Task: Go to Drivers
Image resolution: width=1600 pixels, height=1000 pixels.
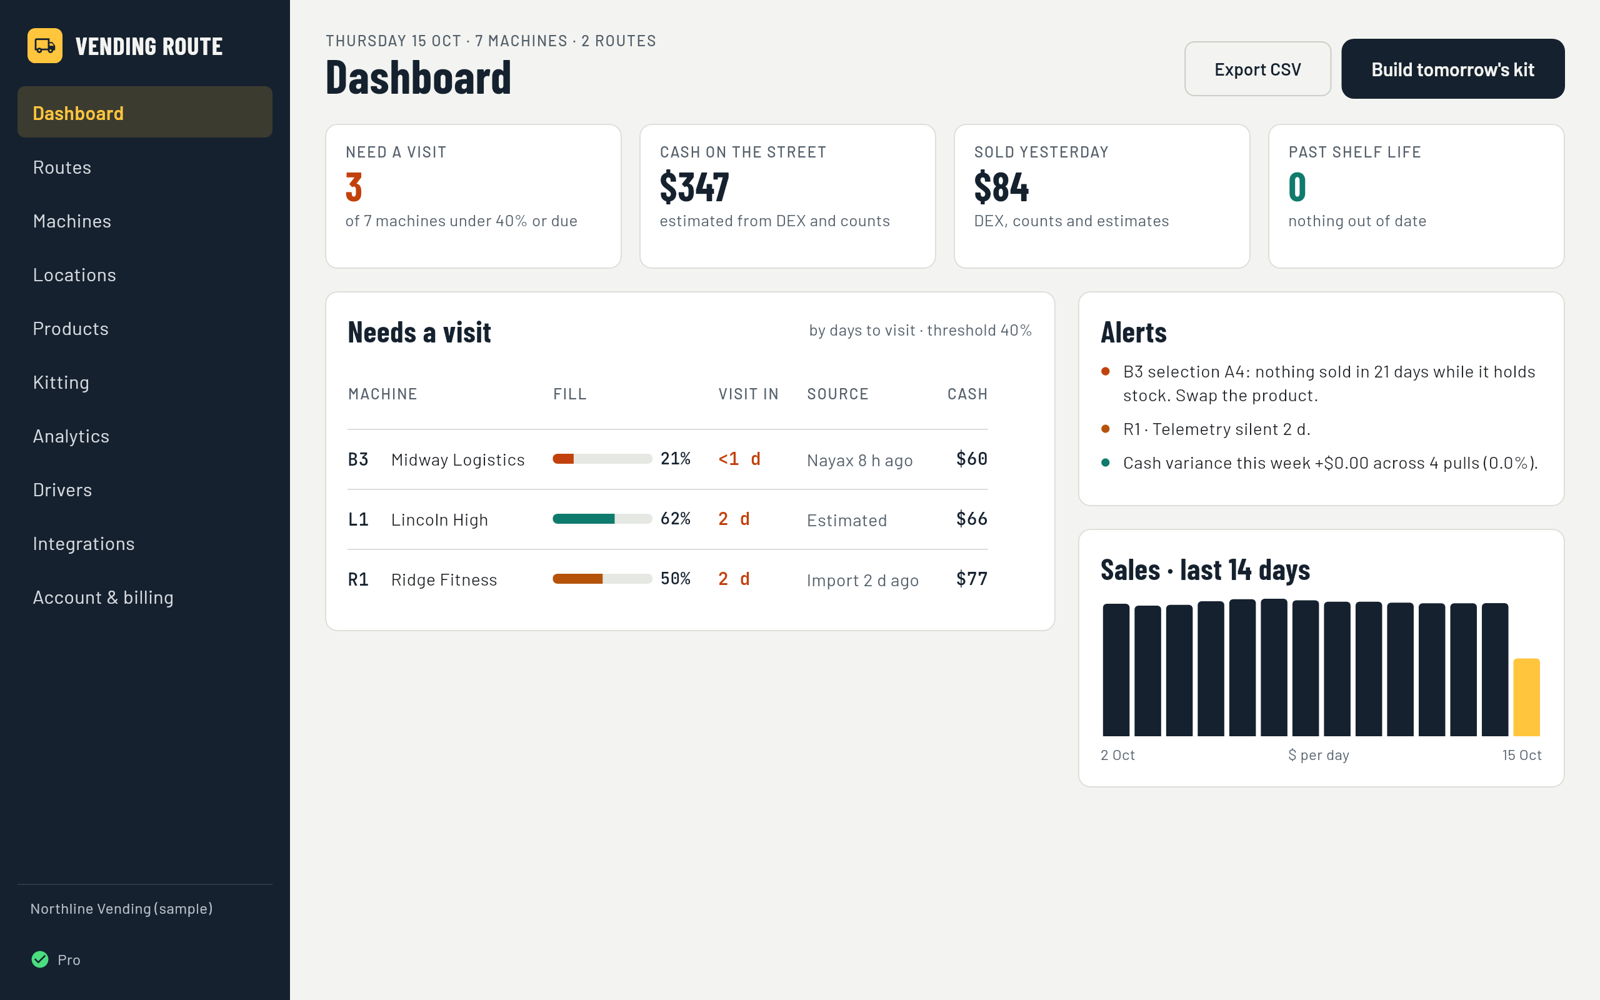Action: click(x=145, y=490)
